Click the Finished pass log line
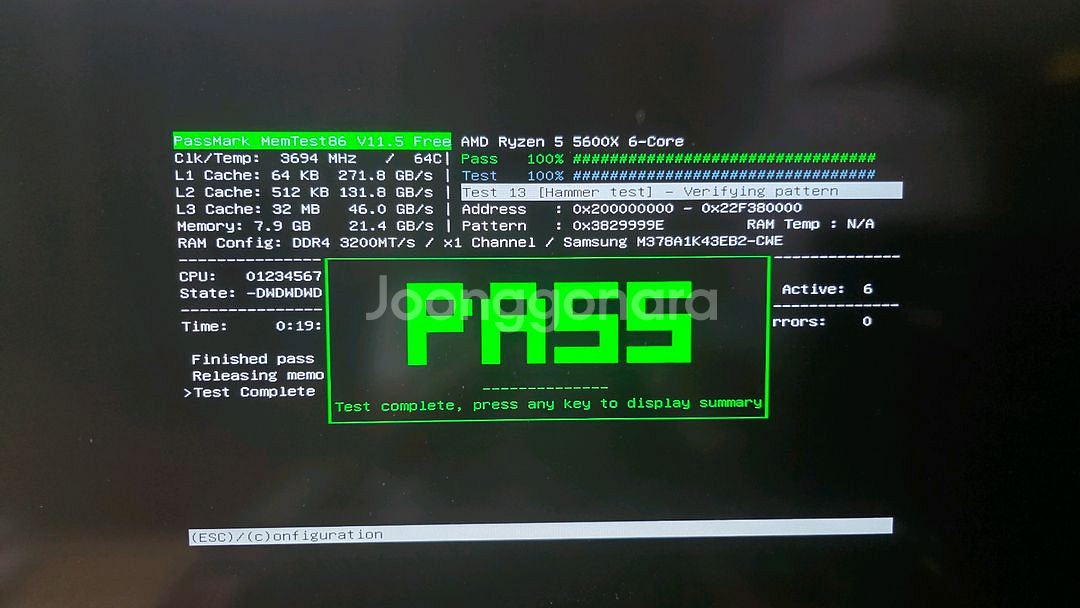The height and width of the screenshot is (608, 1080). click(252, 359)
